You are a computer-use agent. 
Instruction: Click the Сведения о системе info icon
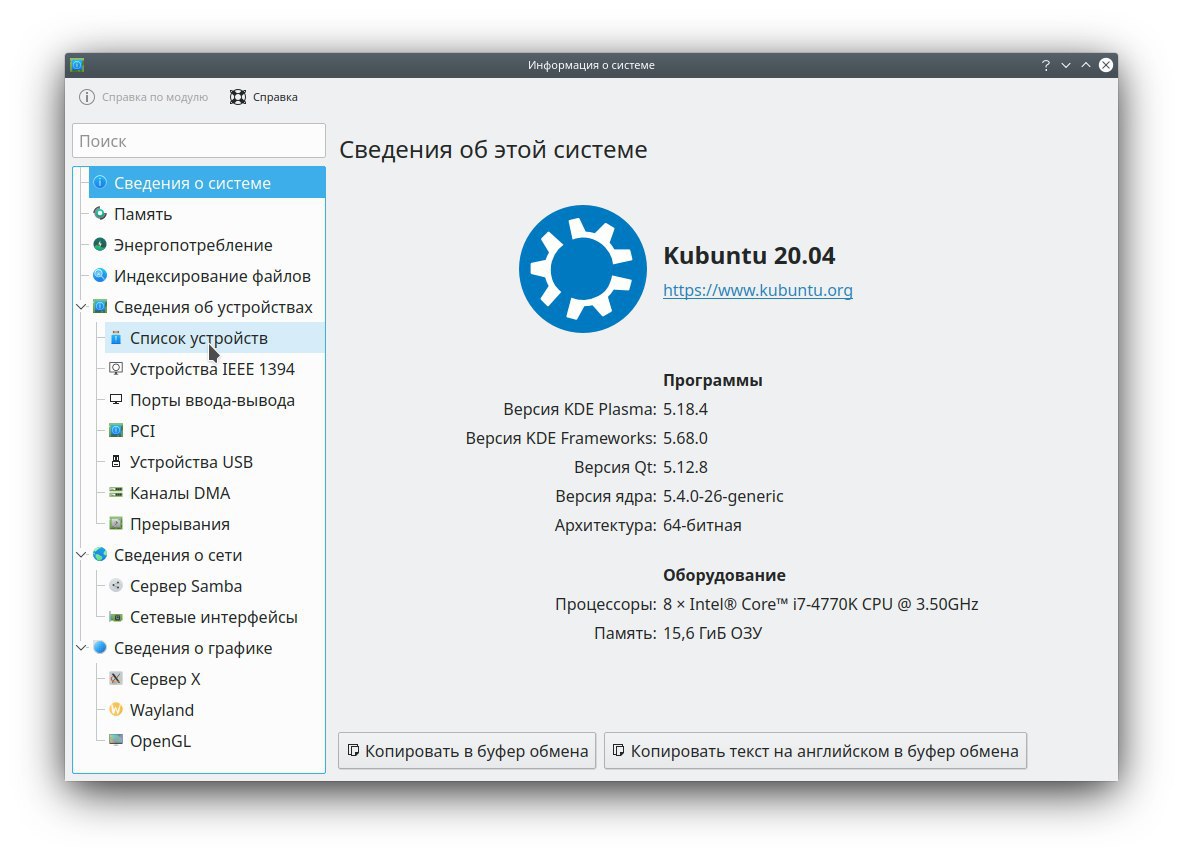(x=100, y=183)
